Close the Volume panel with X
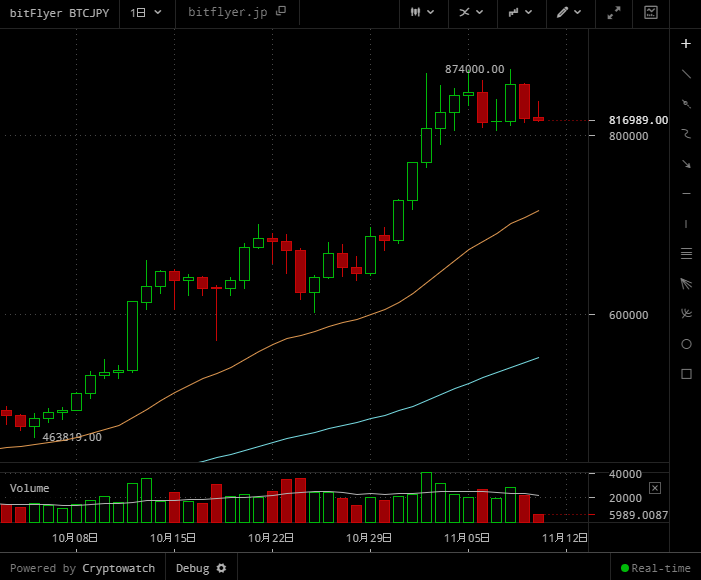The width and height of the screenshot is (701, 580). pyautogui.click(x=655, y=488)
